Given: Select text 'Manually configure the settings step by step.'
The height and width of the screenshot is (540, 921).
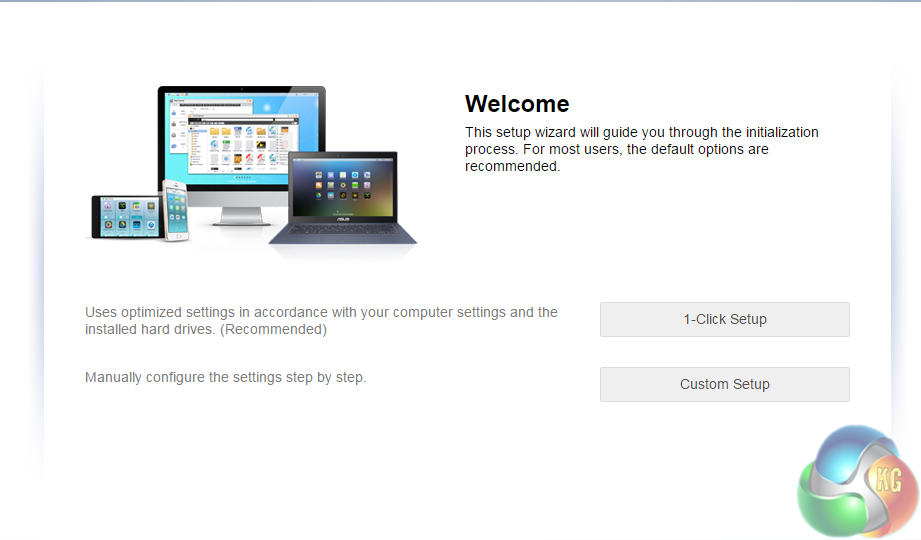Looking at the screenshot, I should (226, 377).
